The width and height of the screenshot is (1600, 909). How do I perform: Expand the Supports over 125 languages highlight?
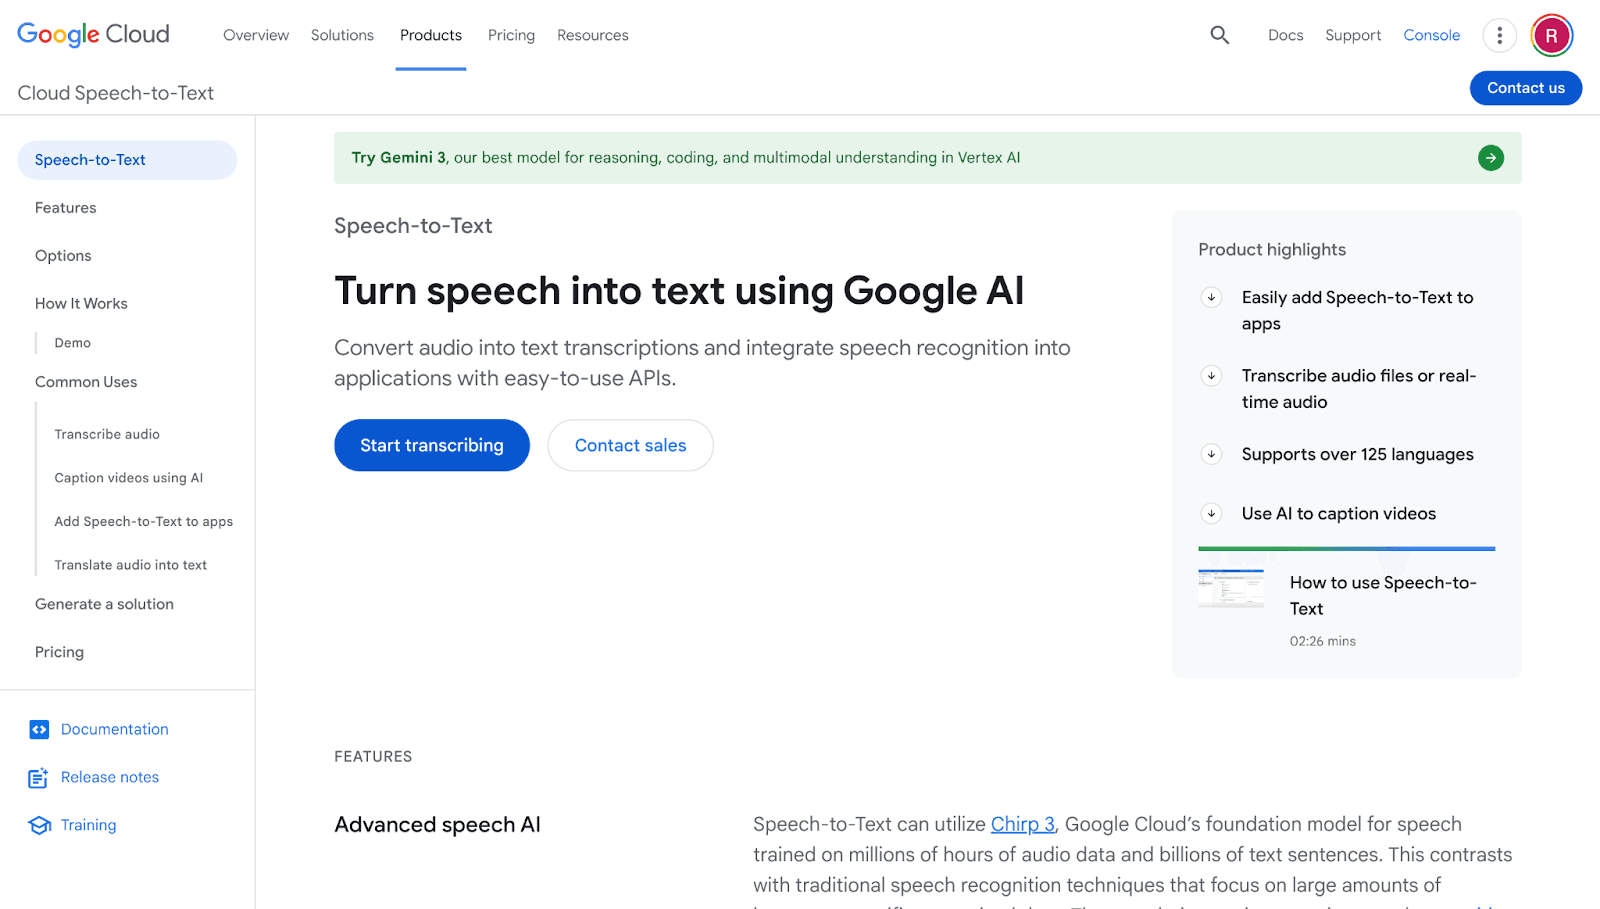tap(1211, 454)
